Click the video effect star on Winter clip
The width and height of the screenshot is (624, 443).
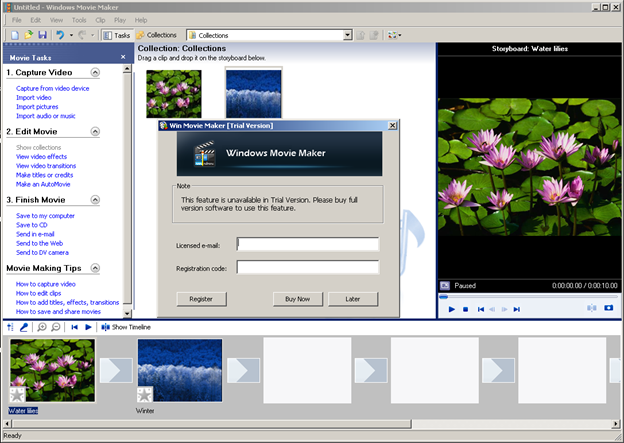pyautogui.click(x=146, y=394)
